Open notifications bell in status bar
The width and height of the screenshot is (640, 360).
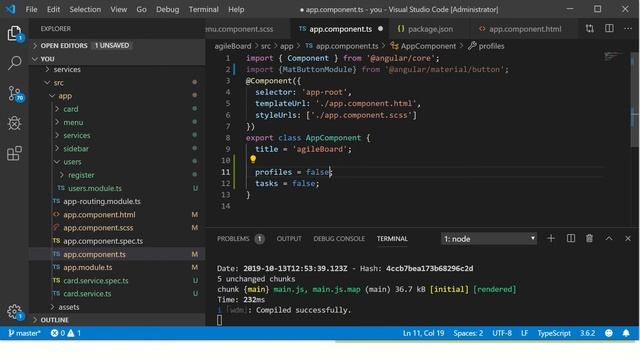pyautogui.click(x=626, y=333)
